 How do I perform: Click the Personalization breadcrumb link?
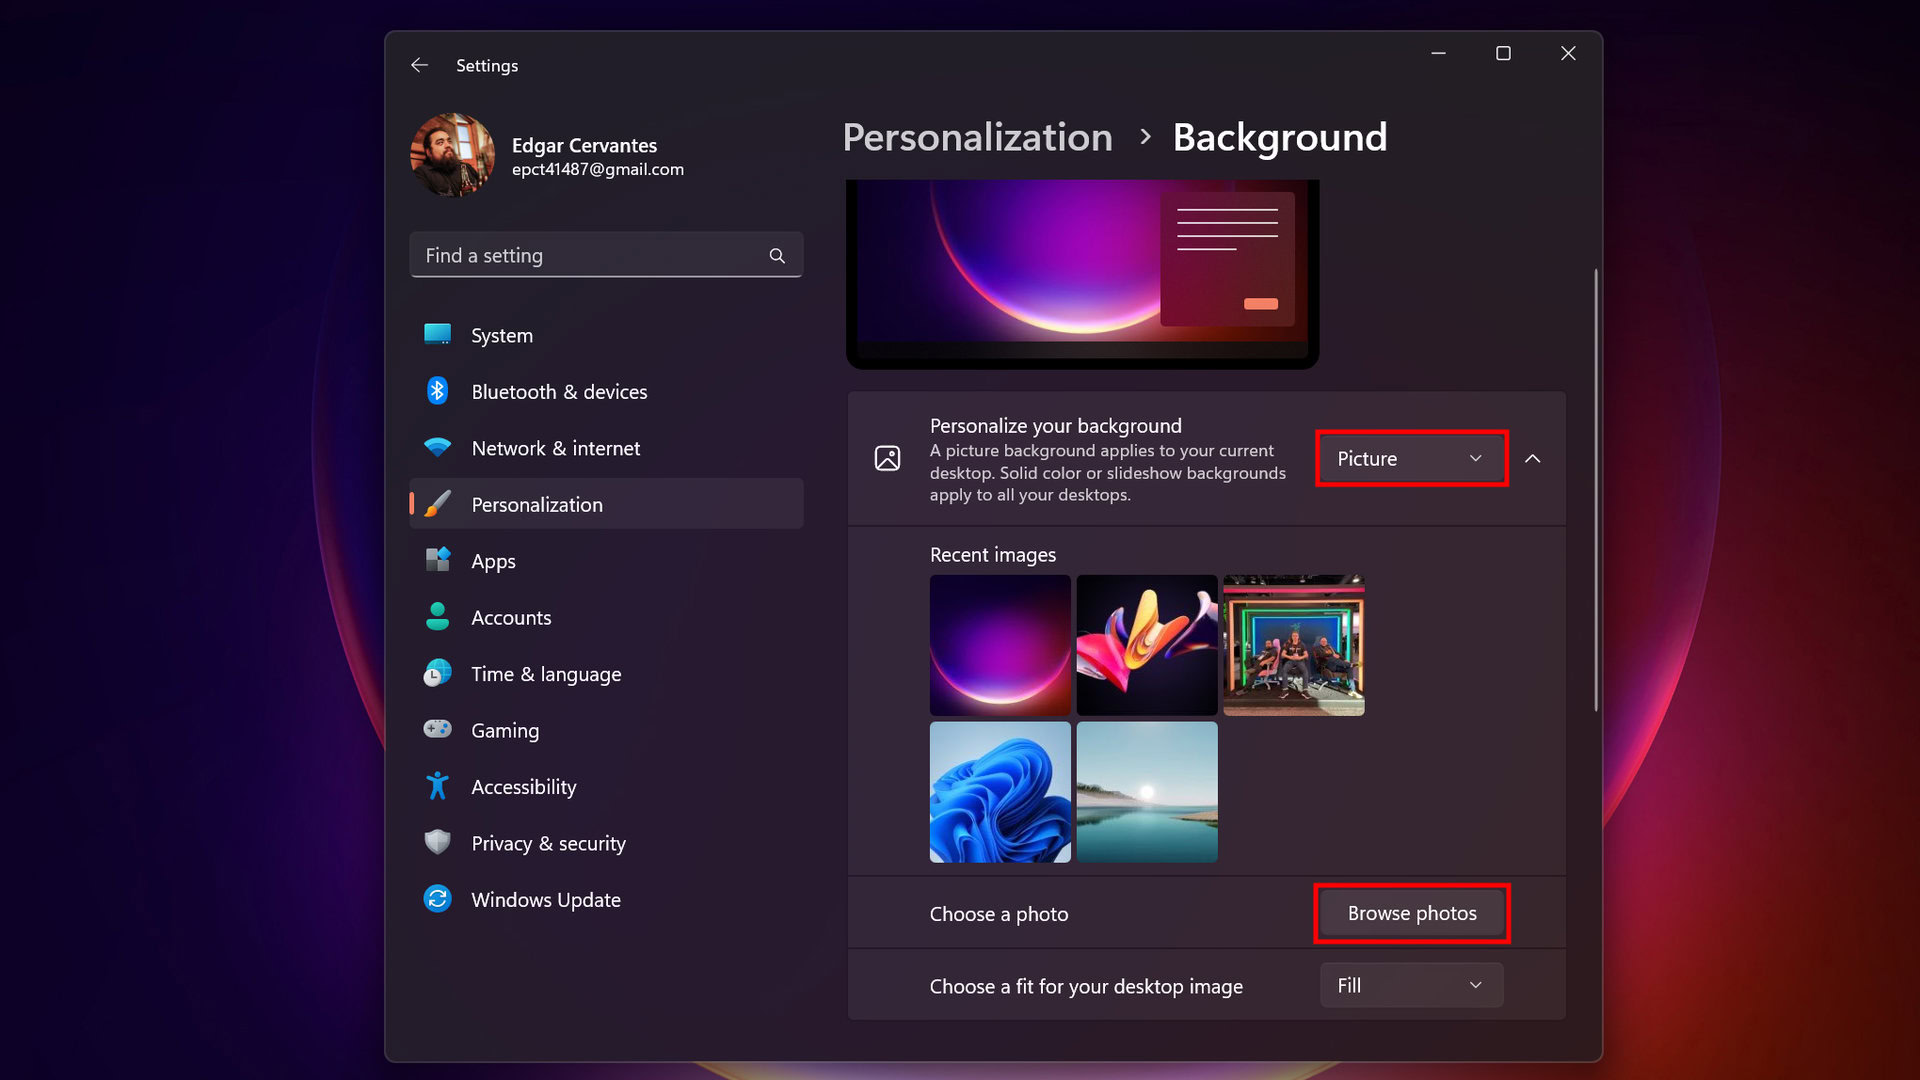pos(977,137)
